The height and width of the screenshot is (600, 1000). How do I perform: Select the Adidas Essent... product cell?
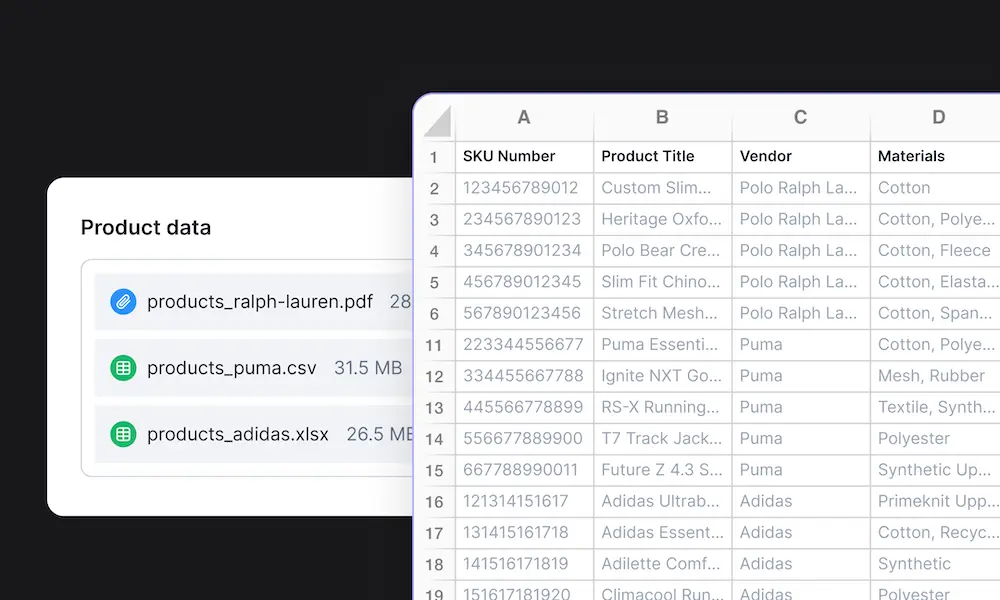coord(663,533)
